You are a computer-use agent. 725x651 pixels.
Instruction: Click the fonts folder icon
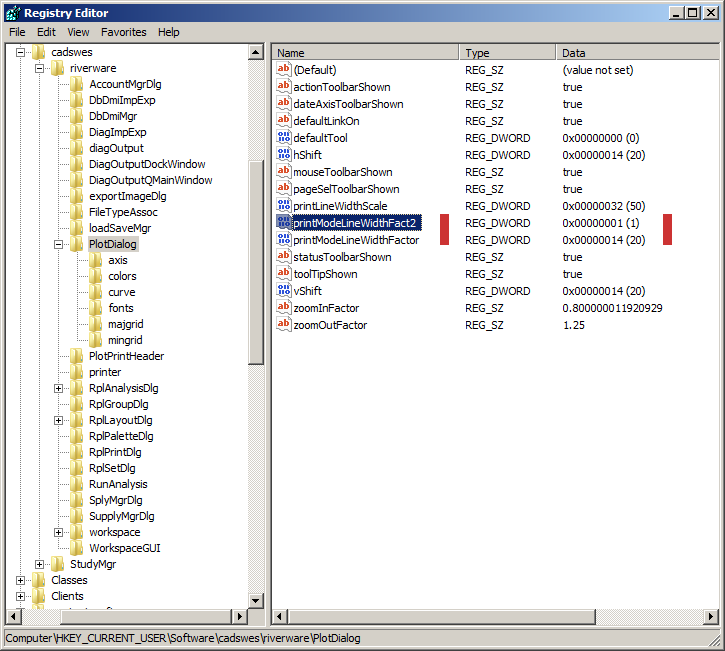pyautogui.click(x=96, y=308)
